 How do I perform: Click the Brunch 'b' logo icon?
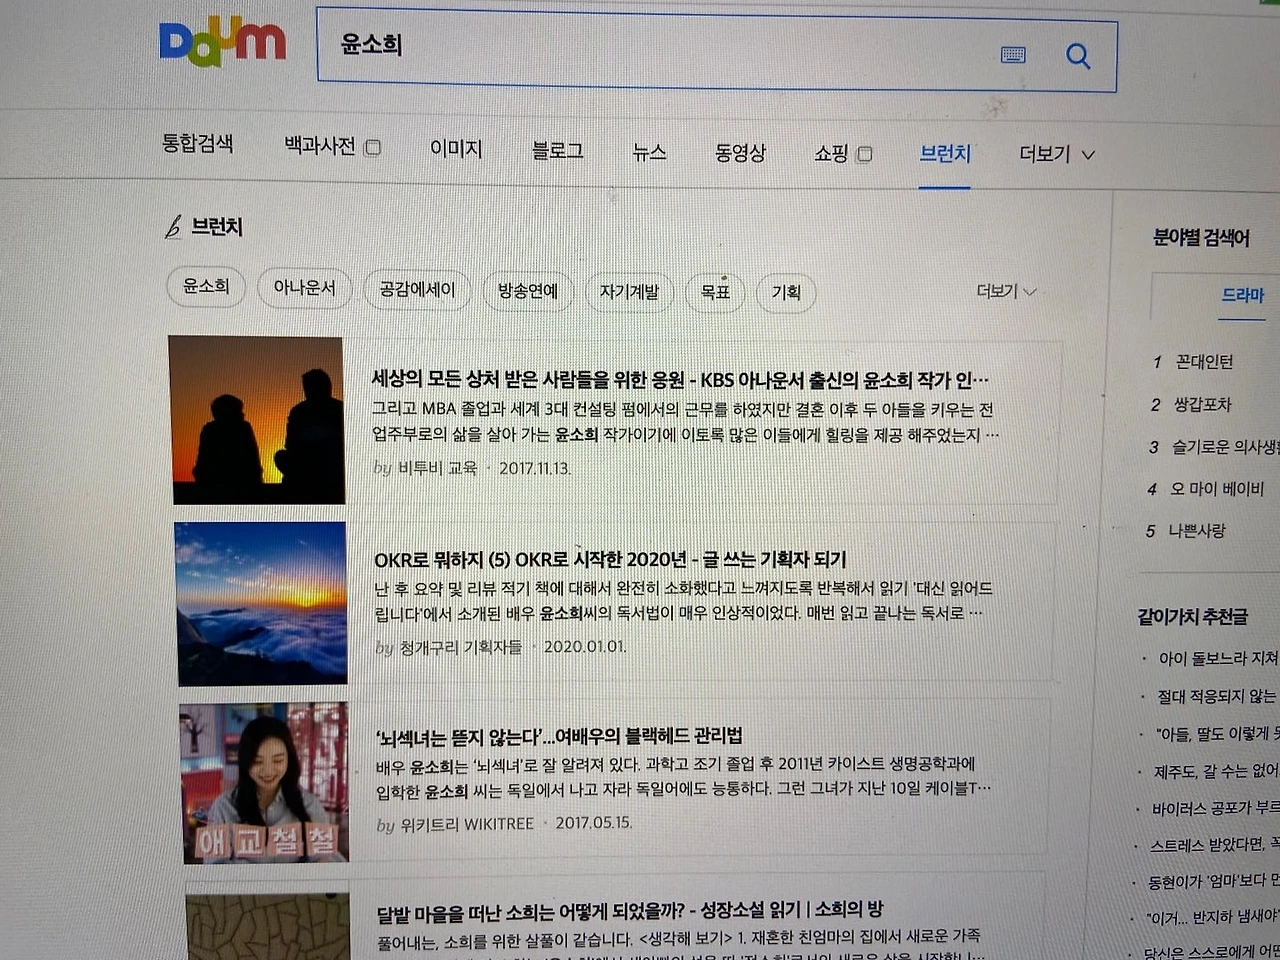pos(174,227)
